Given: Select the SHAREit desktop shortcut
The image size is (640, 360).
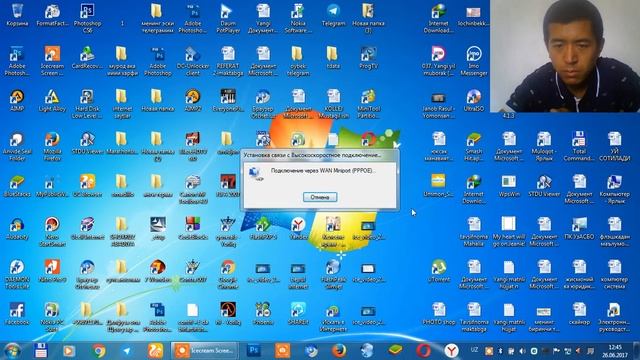Looking at the screenshot, I should 298,314.
